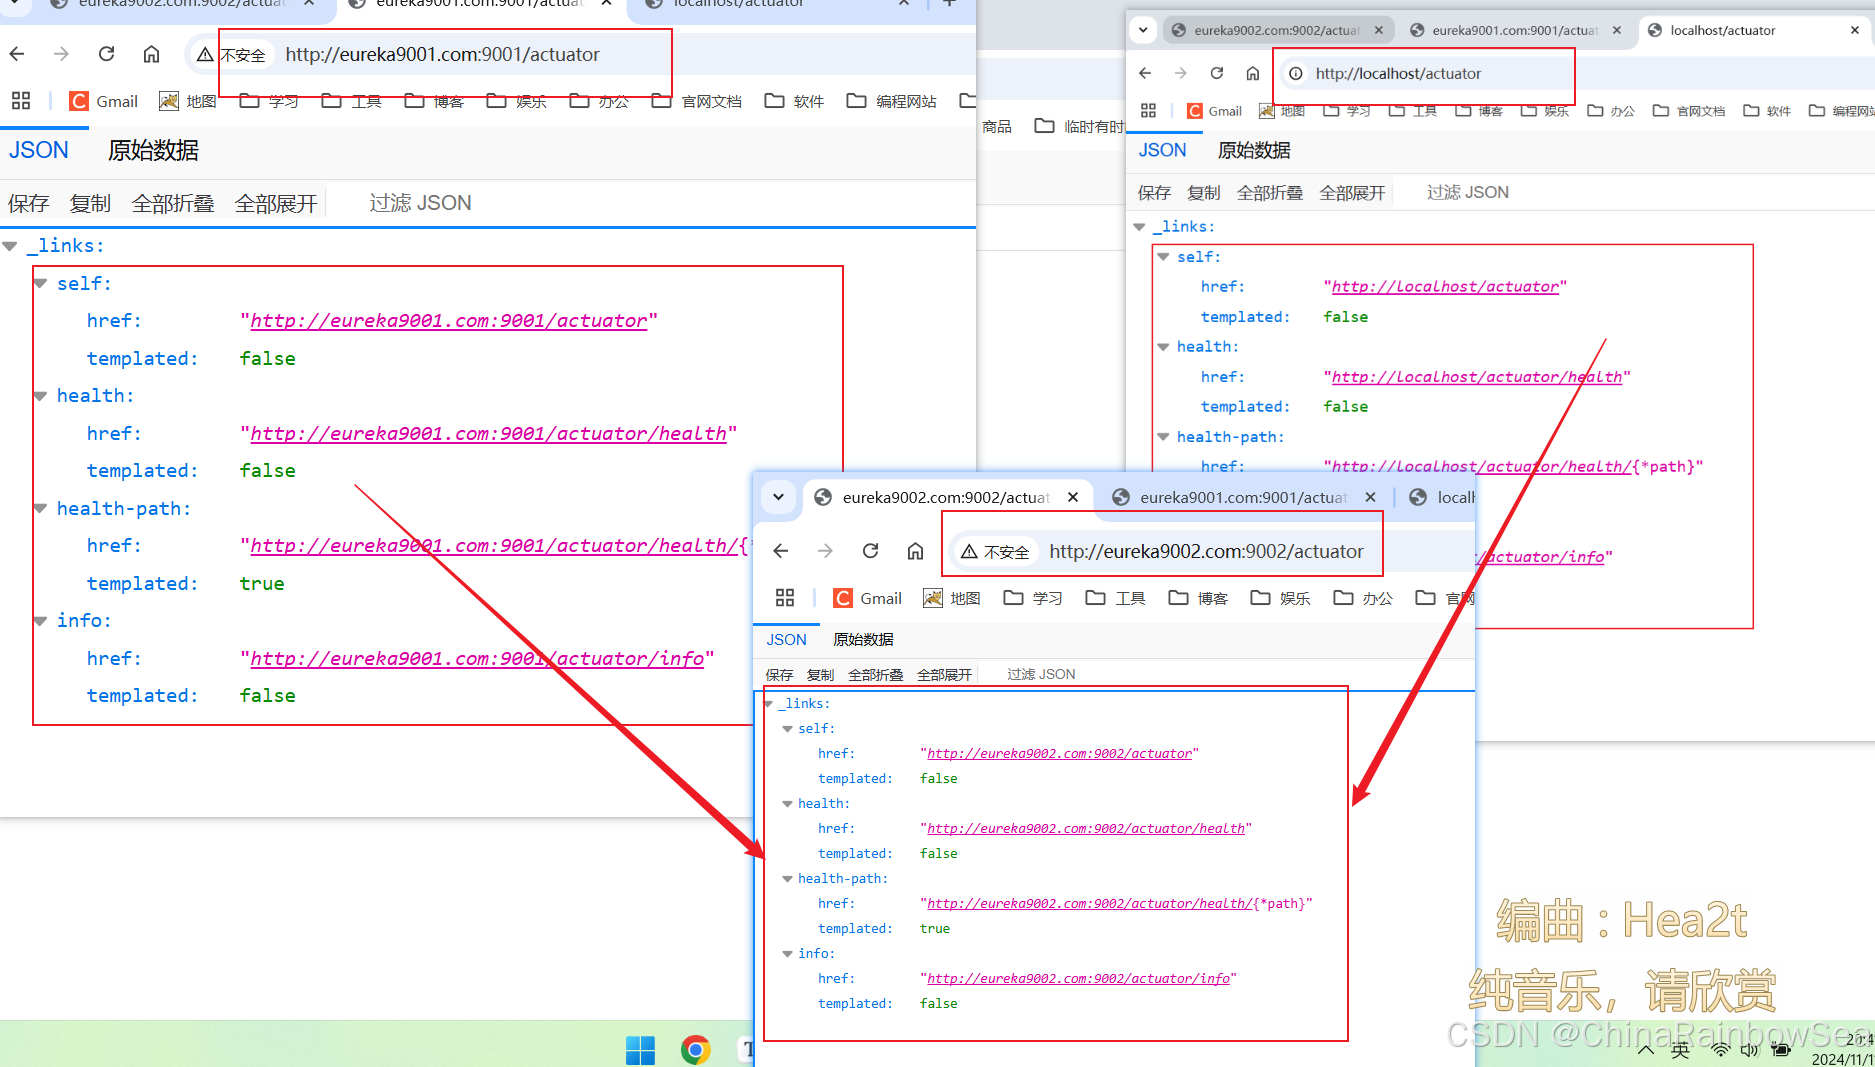Click eureka9002 self href actuator link
Image resolution: width=1875 pixels, height=1067 pixels.
[1059, 753]
